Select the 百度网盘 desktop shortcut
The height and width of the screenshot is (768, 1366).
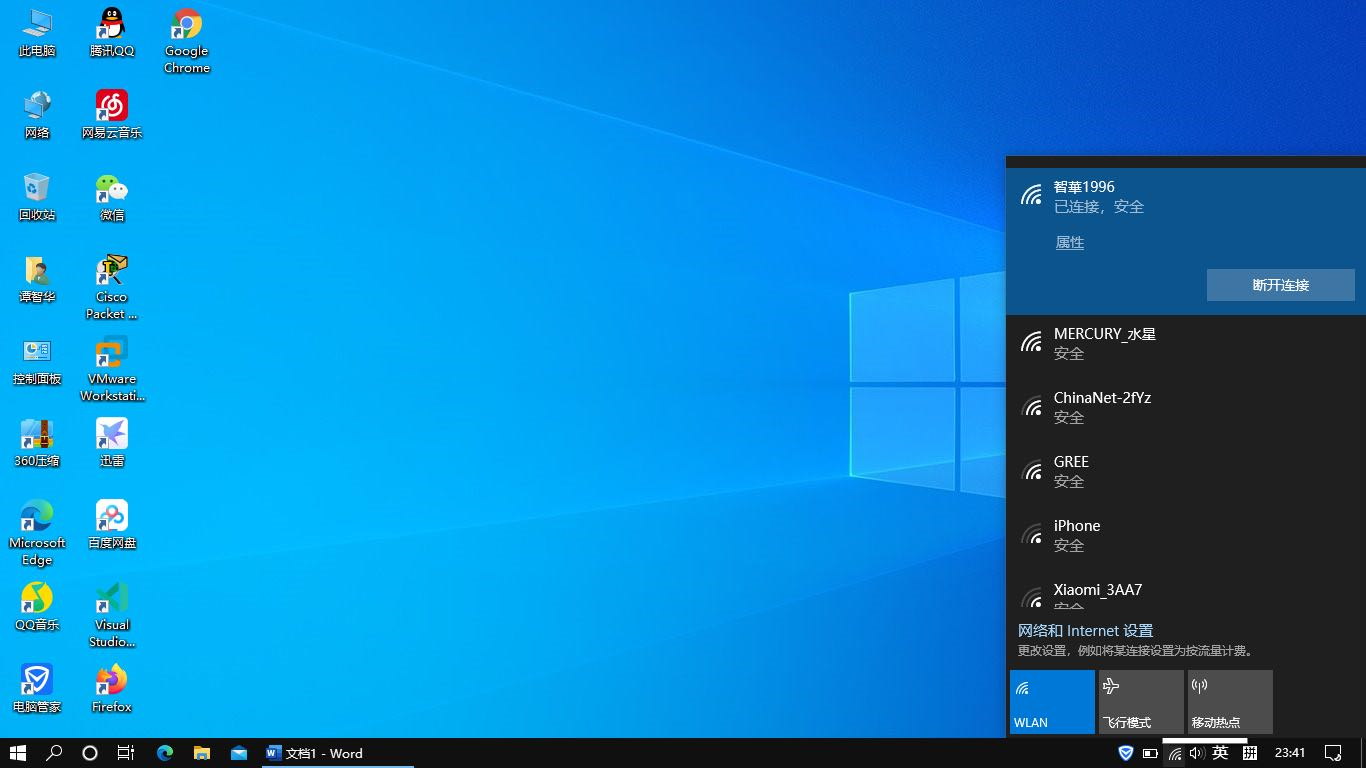(x=112, y=524)
